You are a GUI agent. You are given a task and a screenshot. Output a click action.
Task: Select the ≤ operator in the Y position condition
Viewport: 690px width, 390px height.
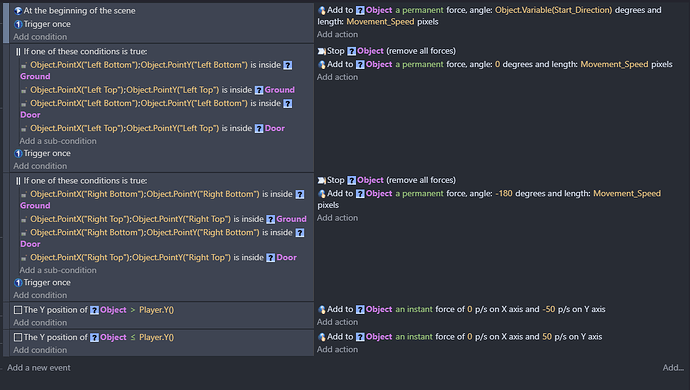pos(132,337)
